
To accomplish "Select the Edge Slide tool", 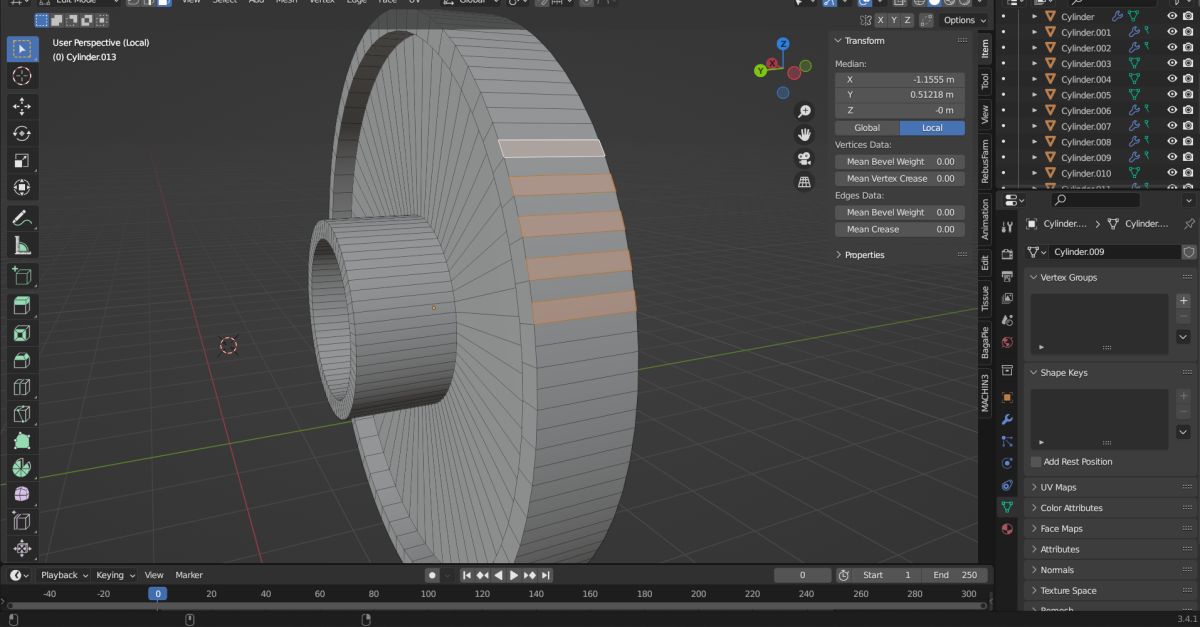I will [x=22, y=522].
